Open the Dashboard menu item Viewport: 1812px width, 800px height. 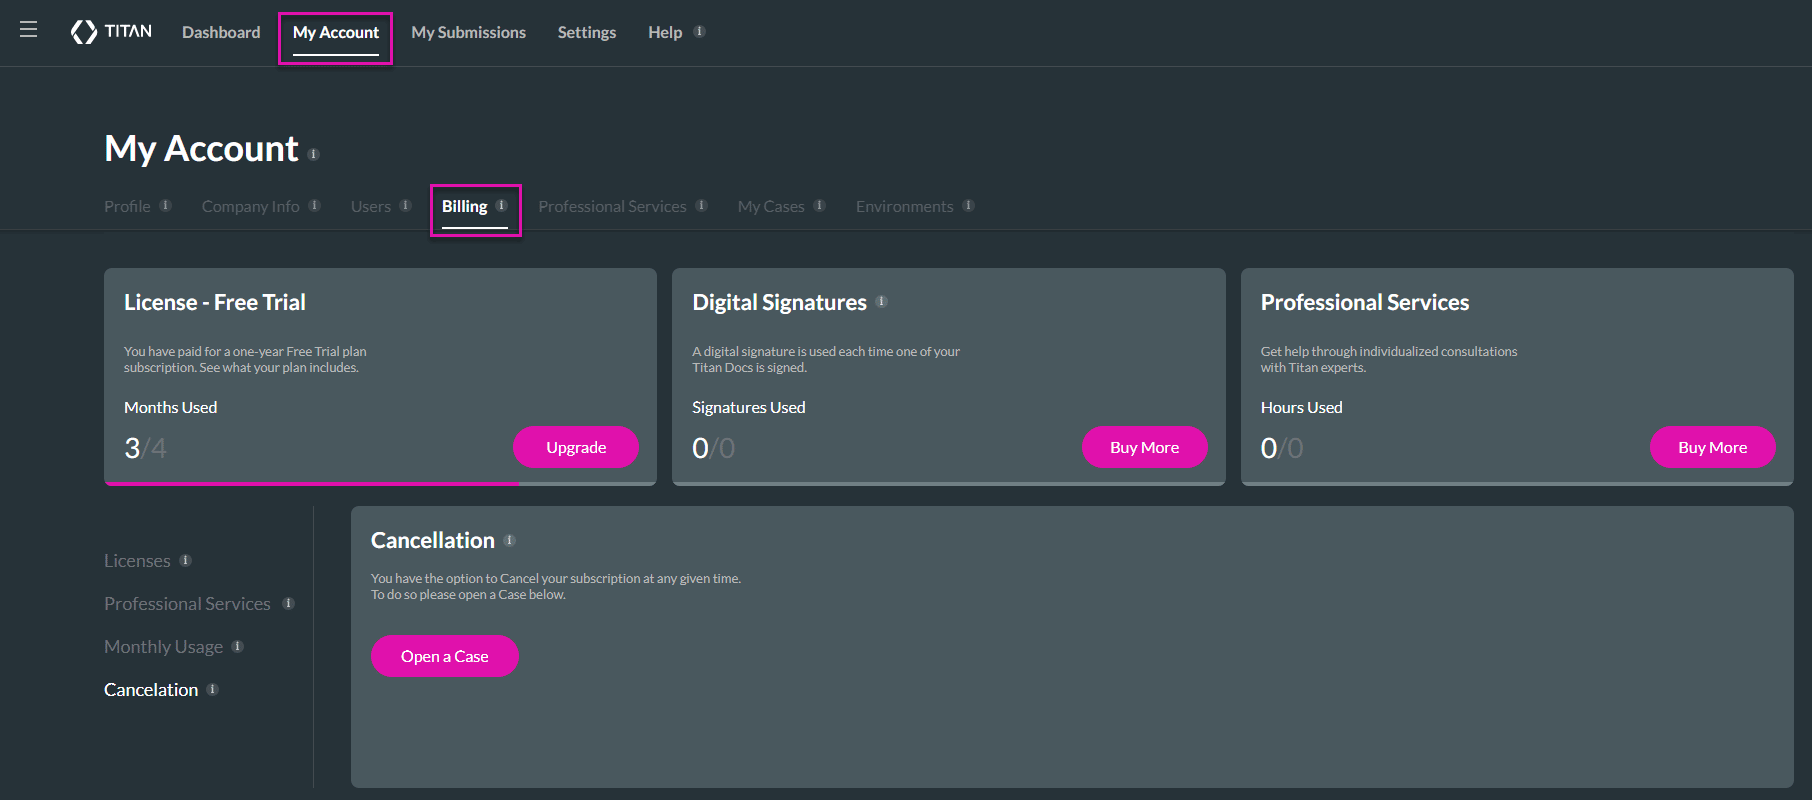tap(221, 32)
